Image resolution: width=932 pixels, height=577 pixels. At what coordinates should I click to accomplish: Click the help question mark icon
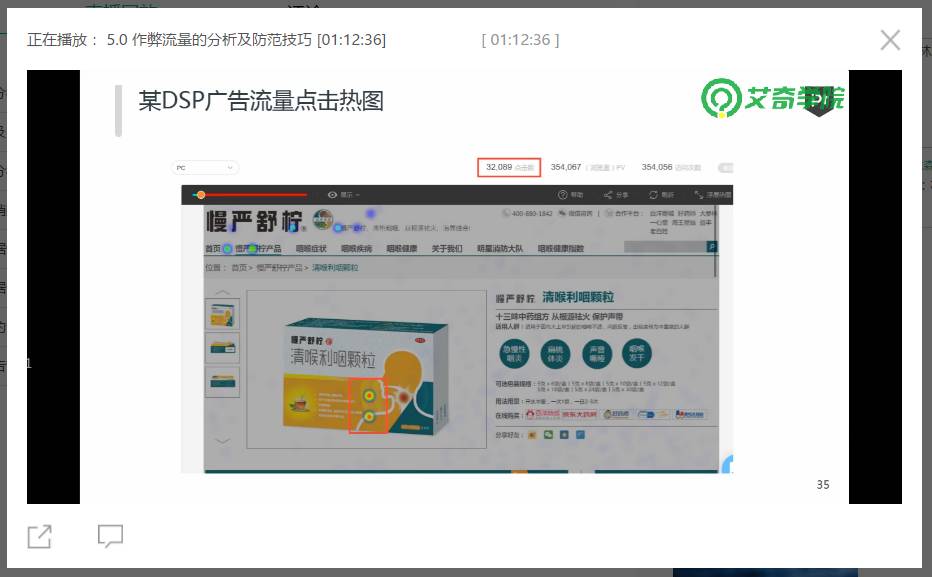tap(562, 194)
